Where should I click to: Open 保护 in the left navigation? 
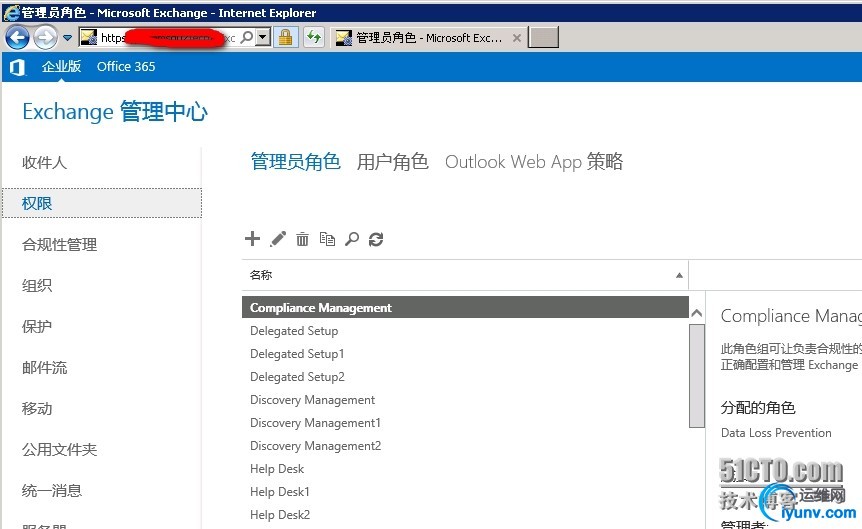pos(37,327)
